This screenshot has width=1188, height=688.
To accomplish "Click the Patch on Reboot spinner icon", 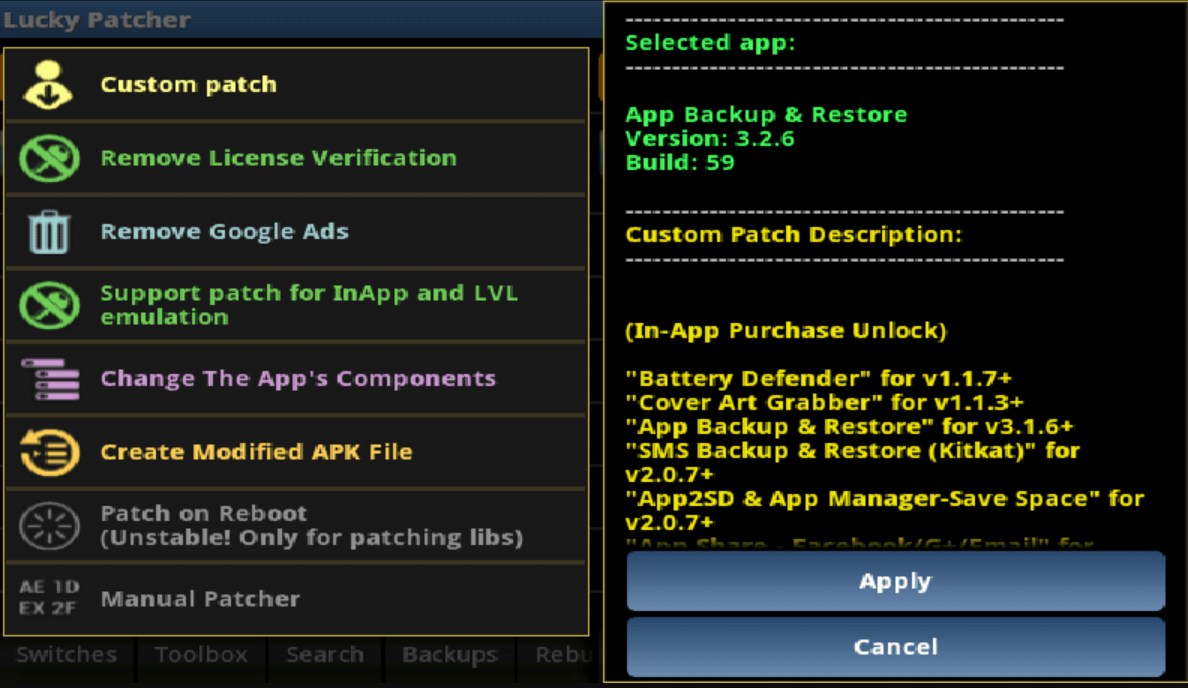I will coord(49,526).
